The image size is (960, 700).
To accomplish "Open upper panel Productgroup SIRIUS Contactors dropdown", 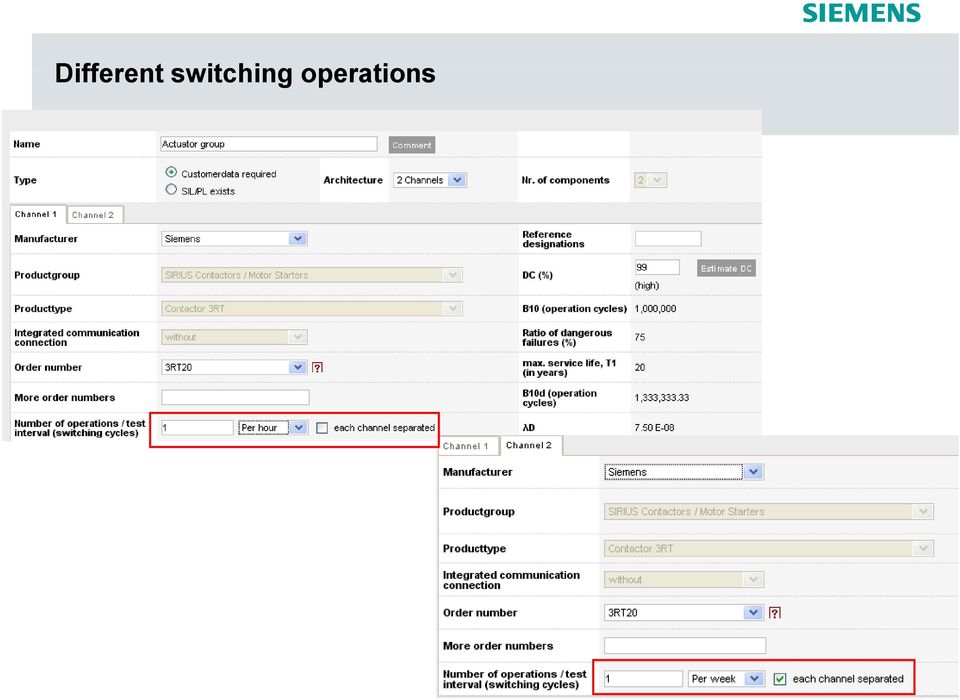I will point(312,275).
